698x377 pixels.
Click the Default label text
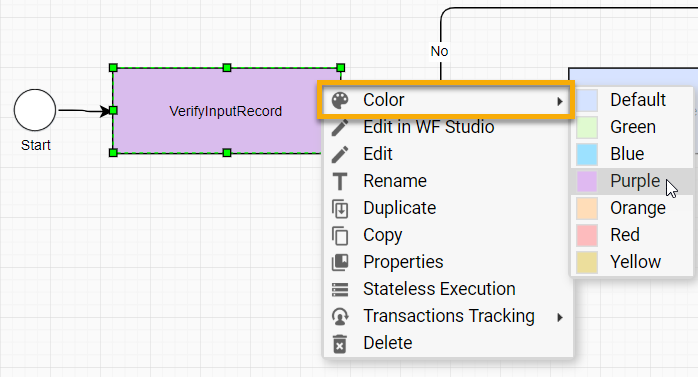coord(638,100)
